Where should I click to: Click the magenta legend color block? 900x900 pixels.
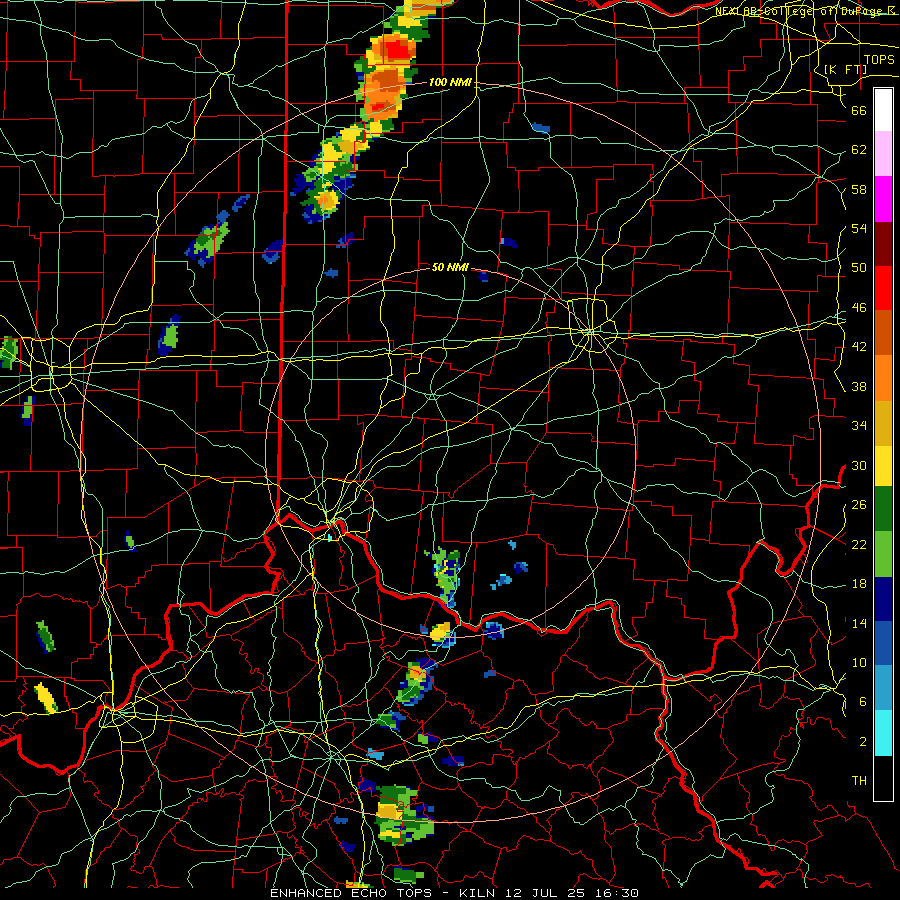[x=883, y=199]
